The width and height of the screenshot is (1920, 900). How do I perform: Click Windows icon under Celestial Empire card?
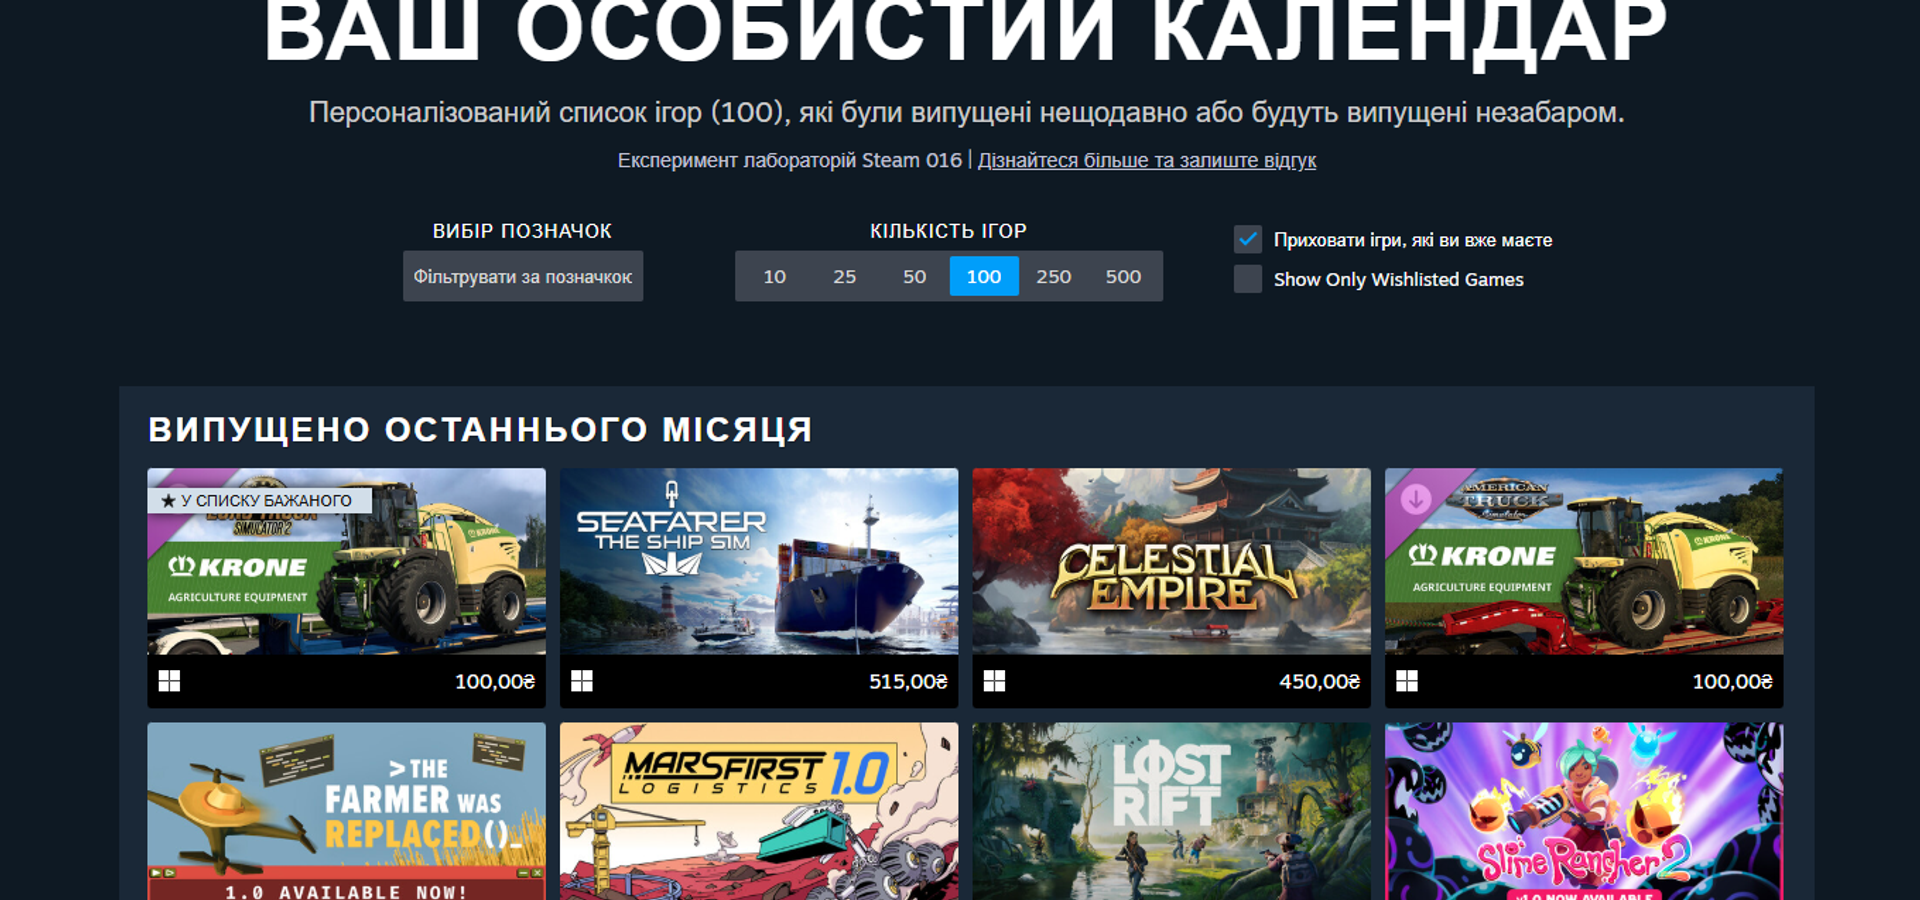pos(994,681)
